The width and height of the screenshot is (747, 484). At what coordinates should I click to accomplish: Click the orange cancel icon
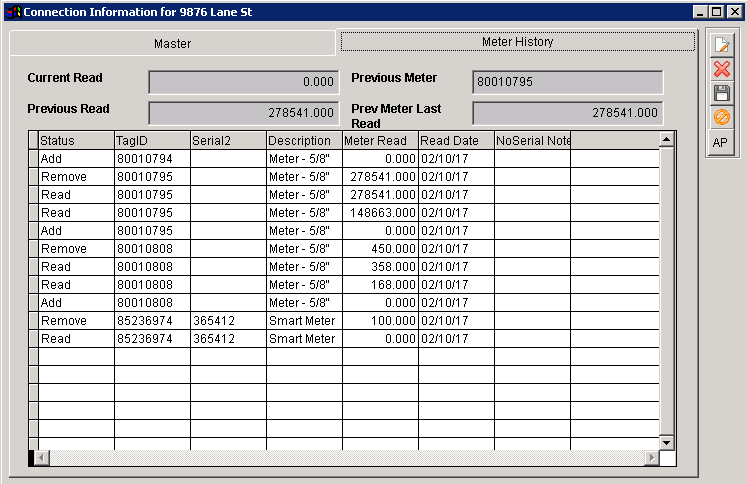(x=720, y=117)
